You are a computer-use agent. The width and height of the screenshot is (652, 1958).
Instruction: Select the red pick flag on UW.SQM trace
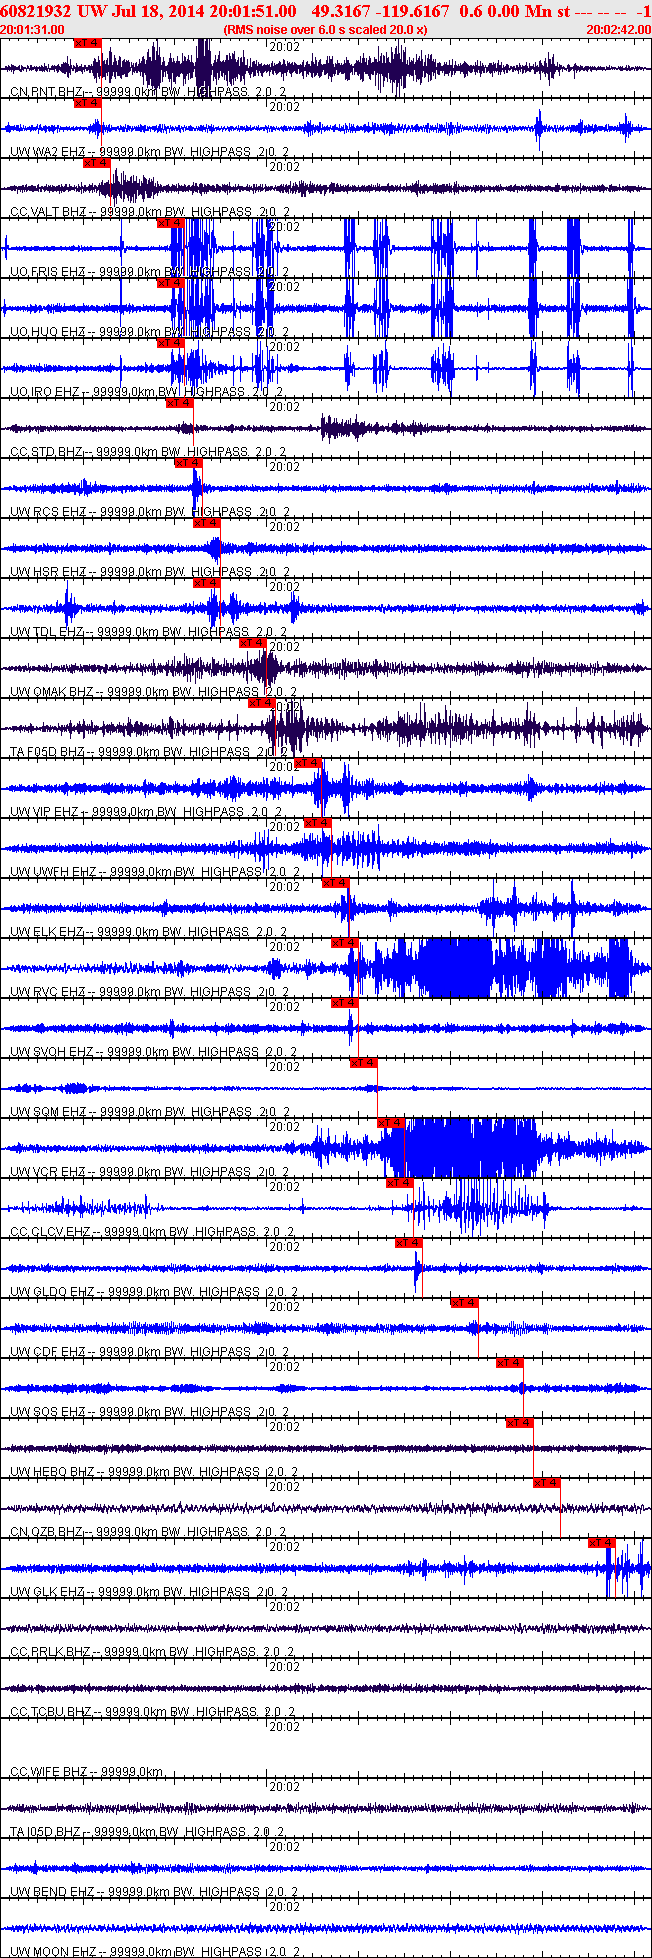[364, 1062]
